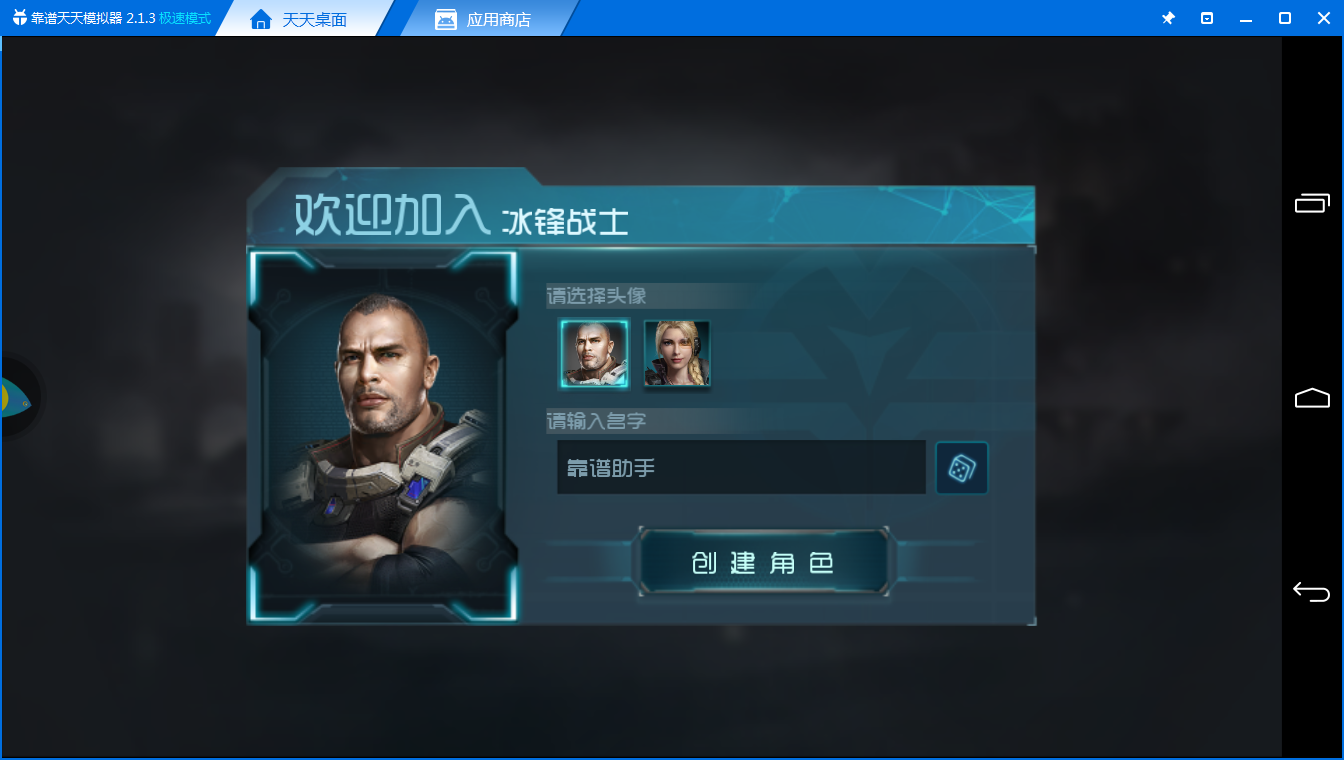
Task: Click the 创建角色 button
Action: coord(762,562)
